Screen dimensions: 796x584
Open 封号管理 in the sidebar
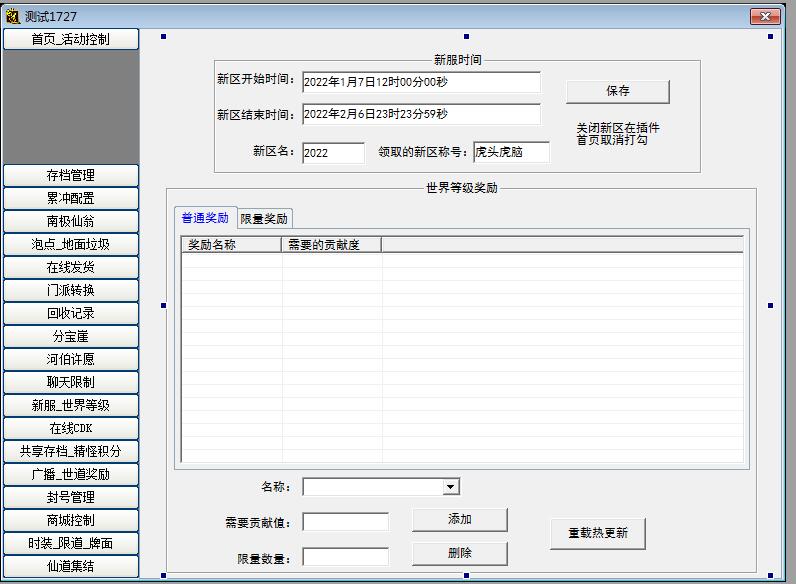(70, 497)
